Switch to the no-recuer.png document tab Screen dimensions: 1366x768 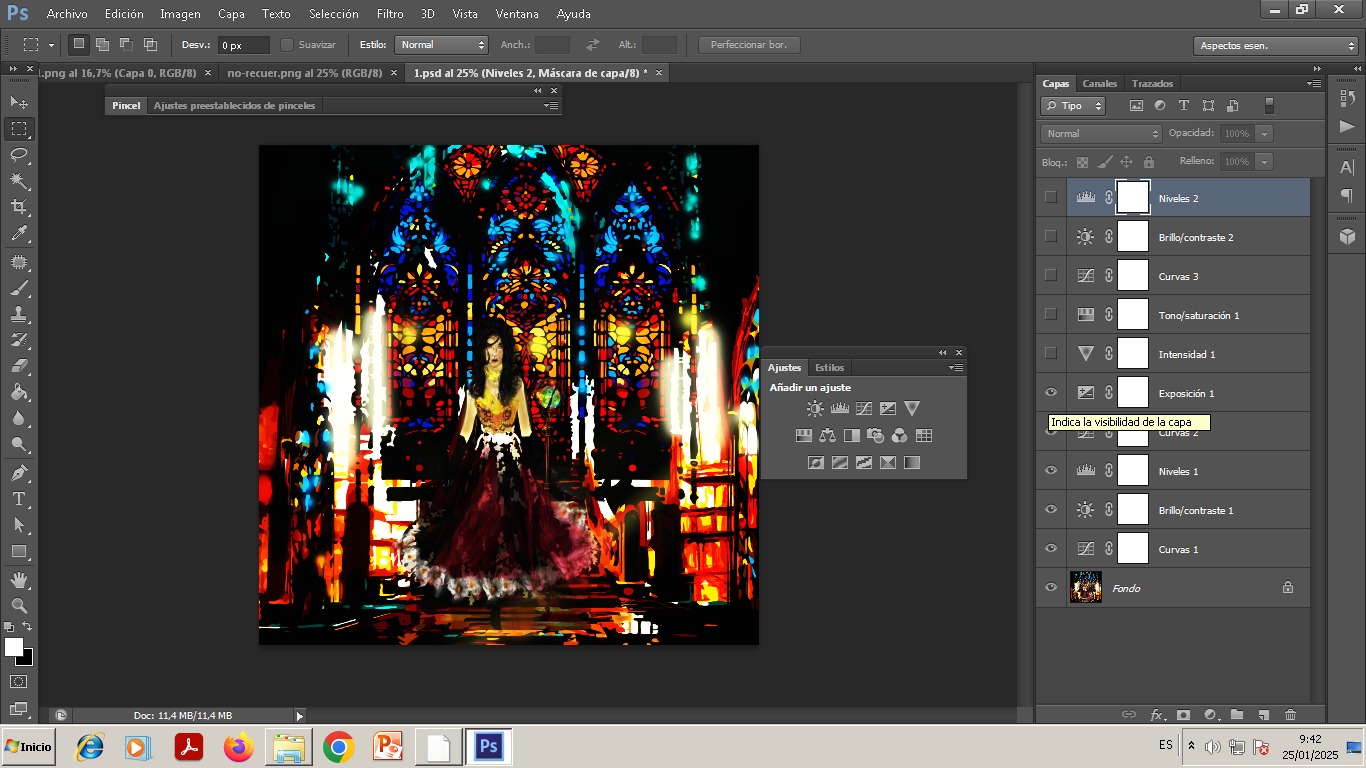tap(305, 73)
